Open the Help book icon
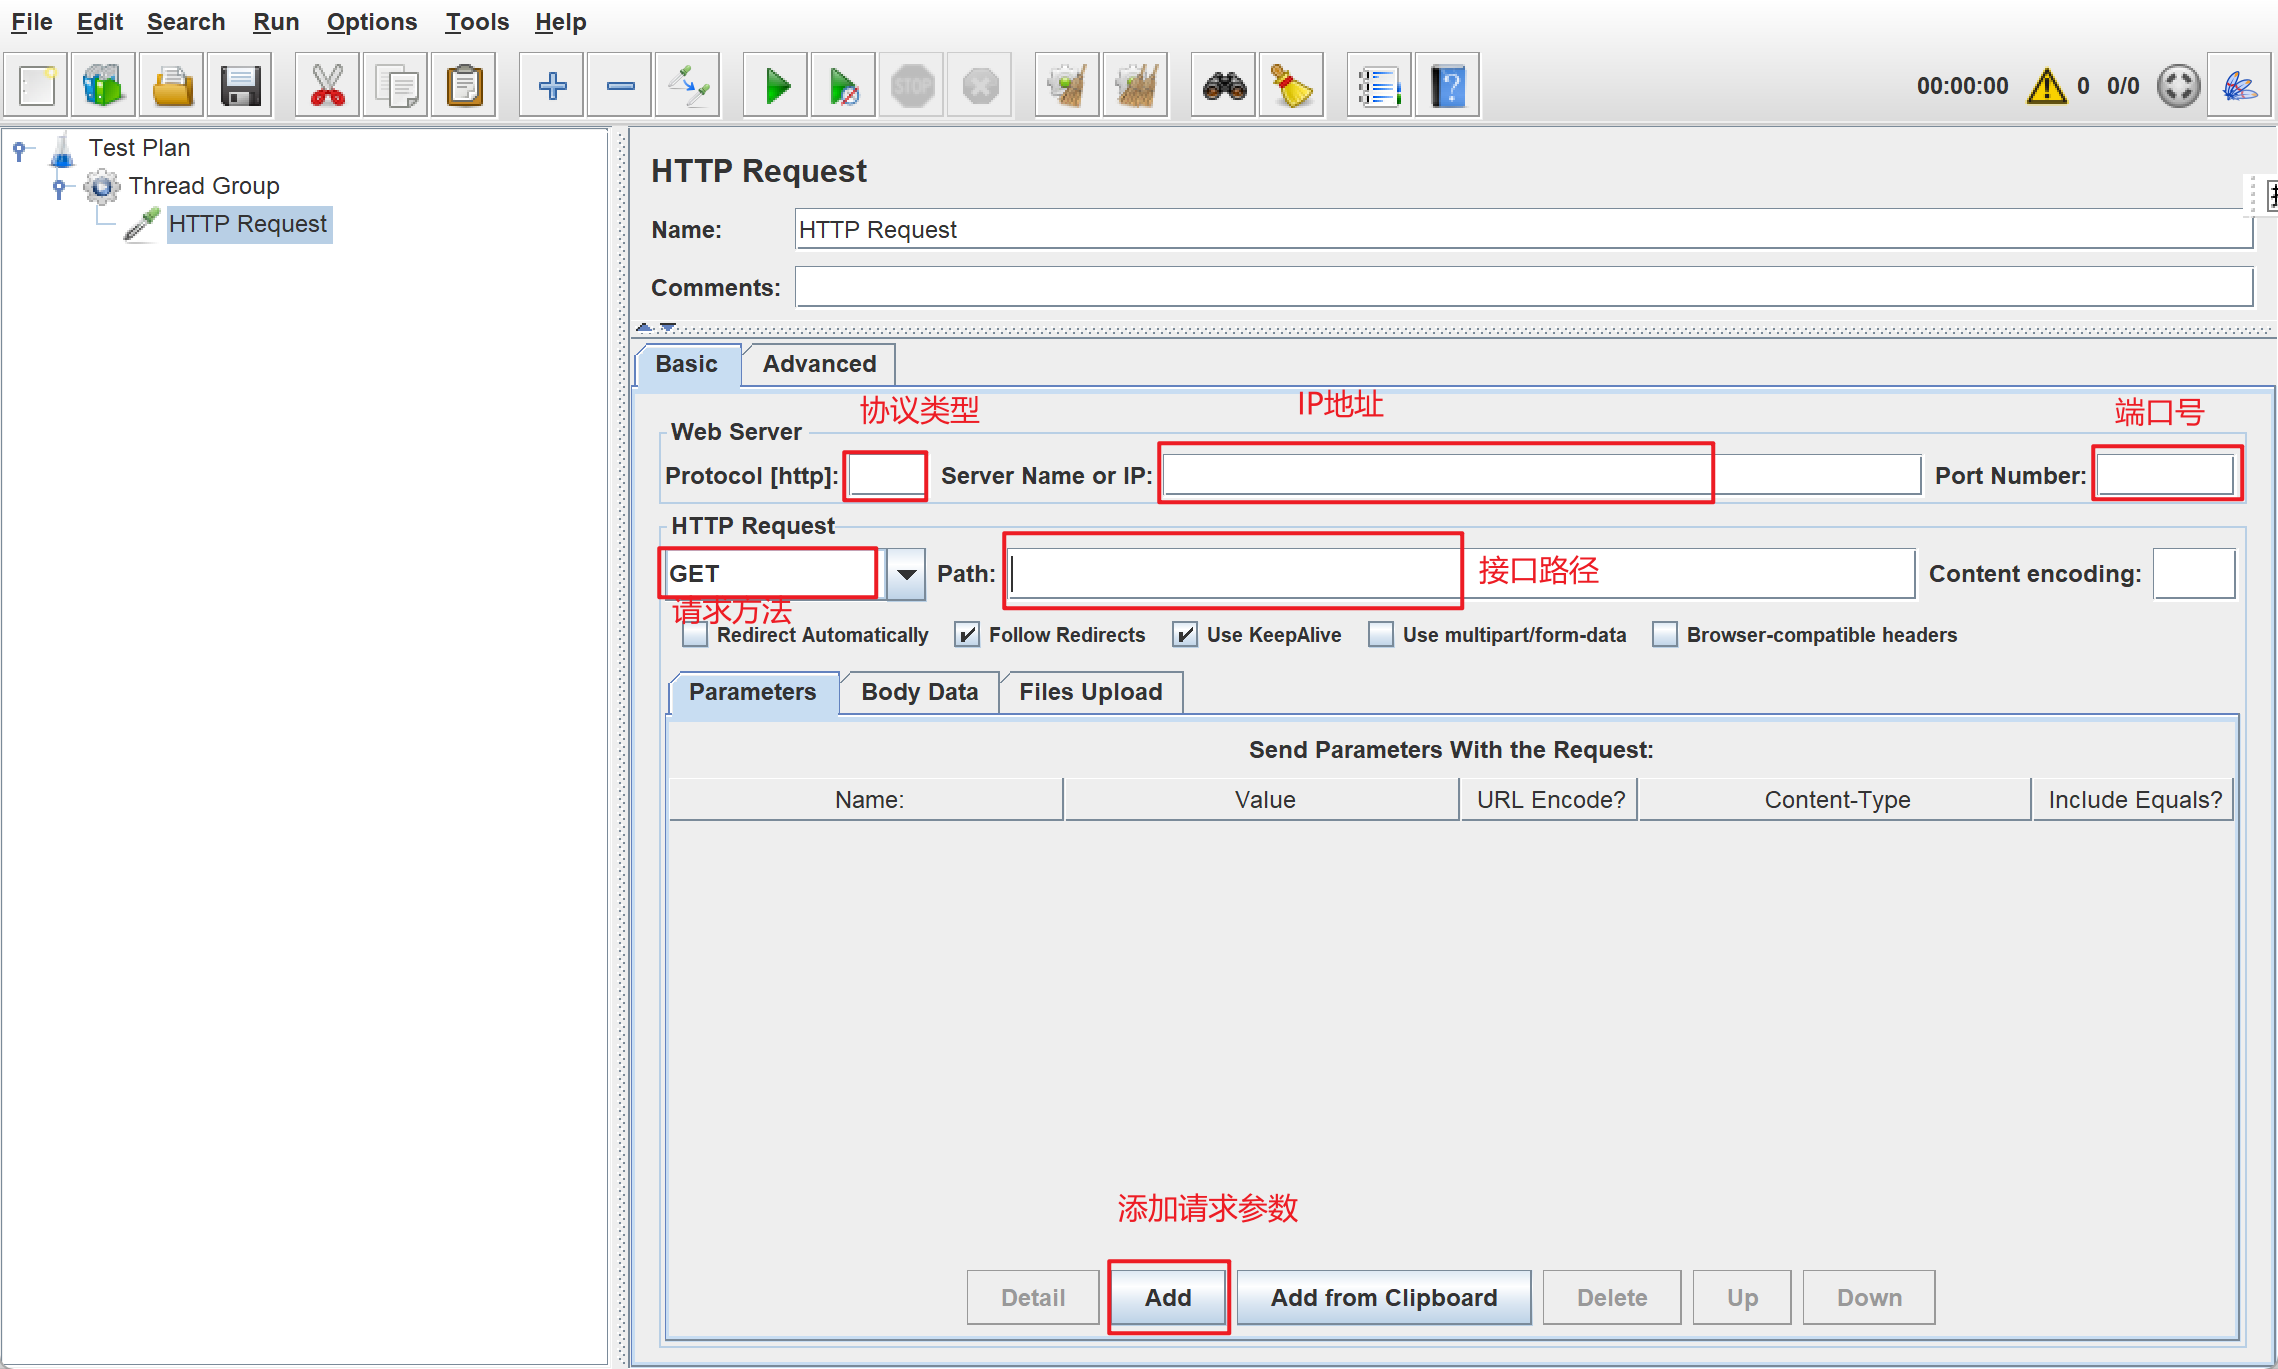This screenshot has width=2278, height=1369. coord(1447,86)
